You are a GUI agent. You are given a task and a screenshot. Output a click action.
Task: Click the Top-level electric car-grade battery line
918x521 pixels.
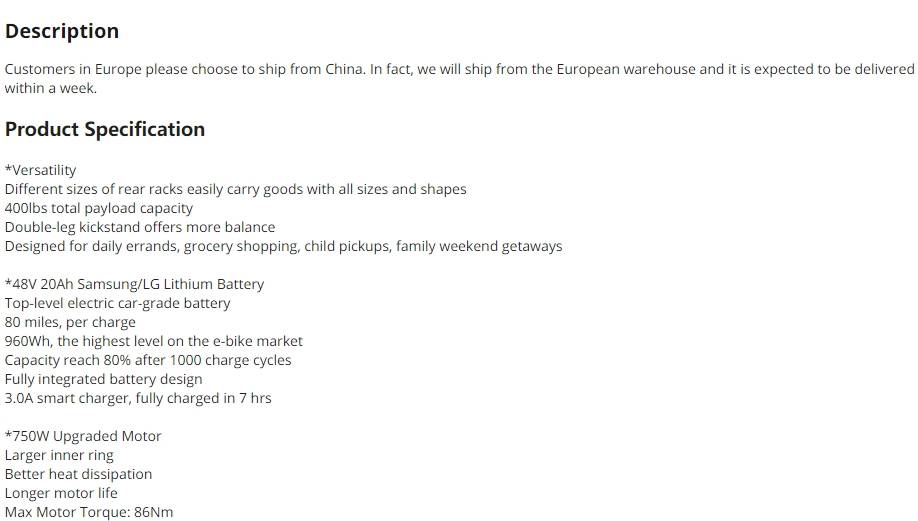tap(118, 303)
